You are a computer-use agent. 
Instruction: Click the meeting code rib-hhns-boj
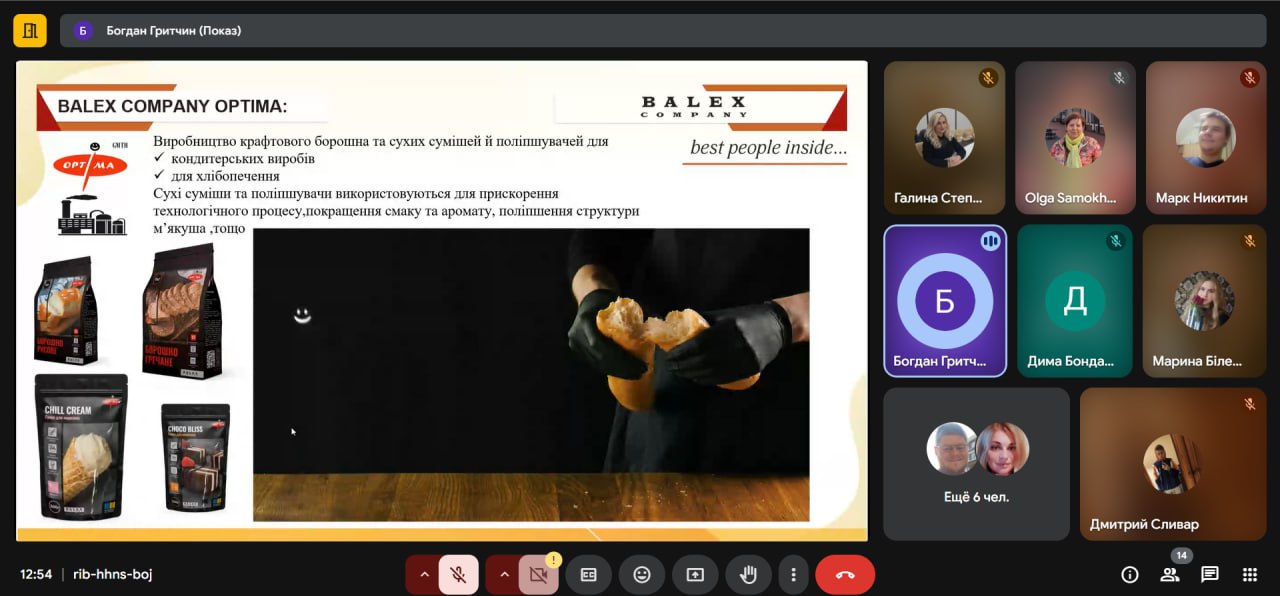[x=113, y=575]
